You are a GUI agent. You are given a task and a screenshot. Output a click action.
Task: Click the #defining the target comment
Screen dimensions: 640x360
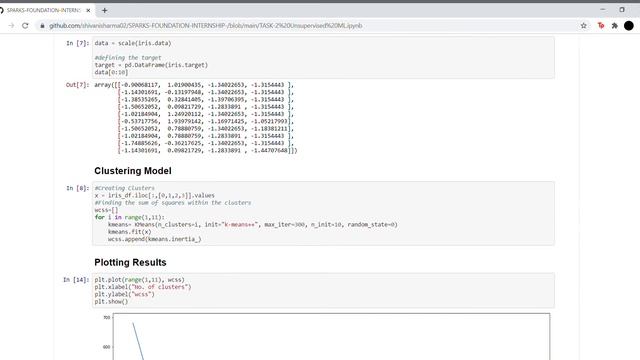pyautogui.click(x=128, y=58)
